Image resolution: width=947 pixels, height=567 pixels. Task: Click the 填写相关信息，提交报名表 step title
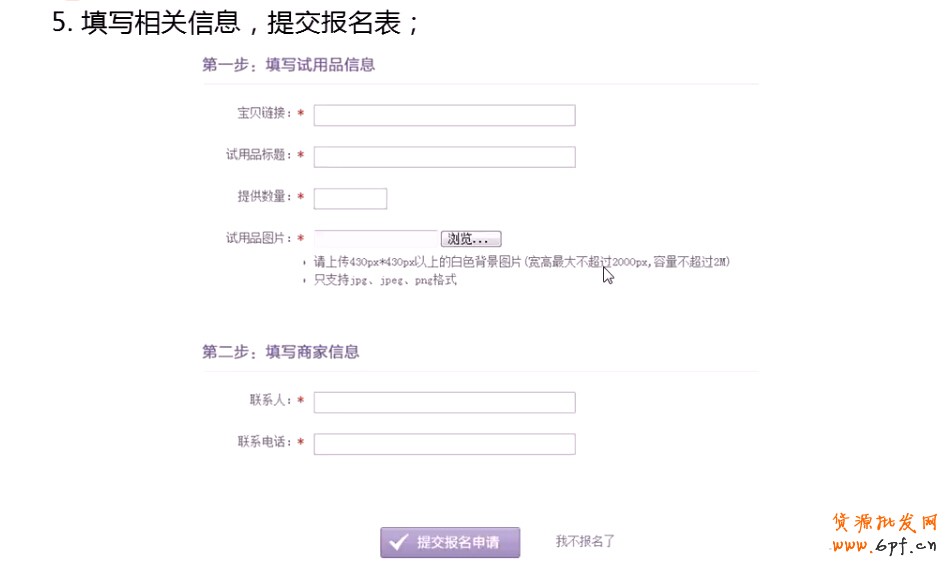pyautogui.click(x=236, y=22)
